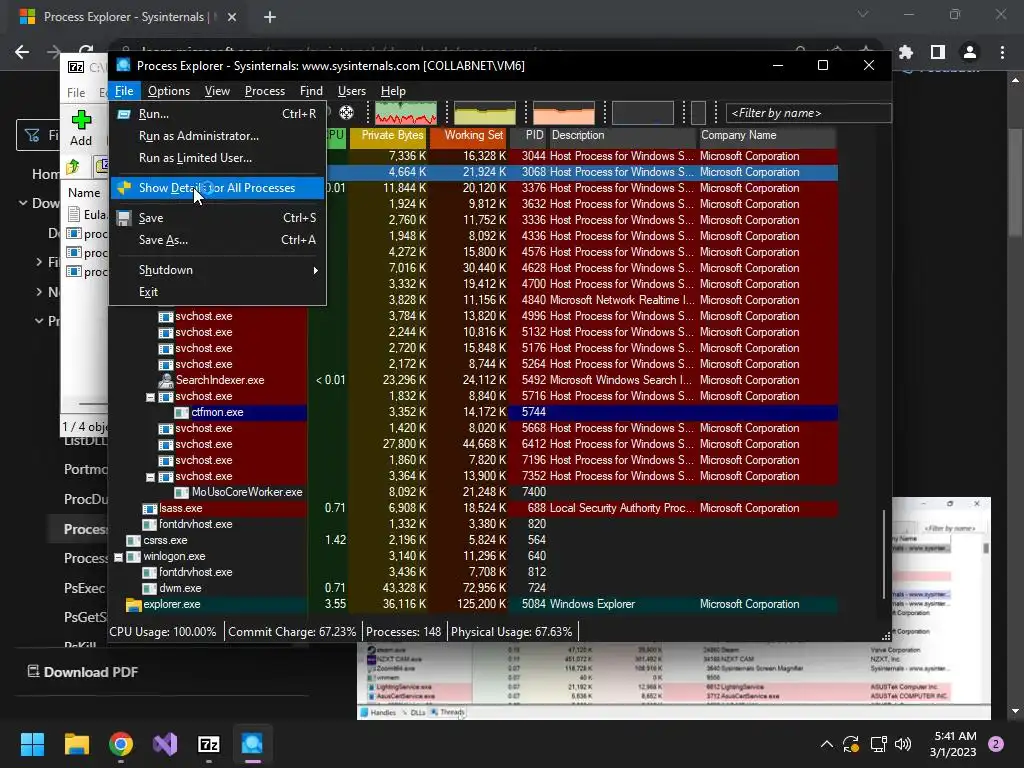Show hidden system tray icons chevron

pos(826,744)
